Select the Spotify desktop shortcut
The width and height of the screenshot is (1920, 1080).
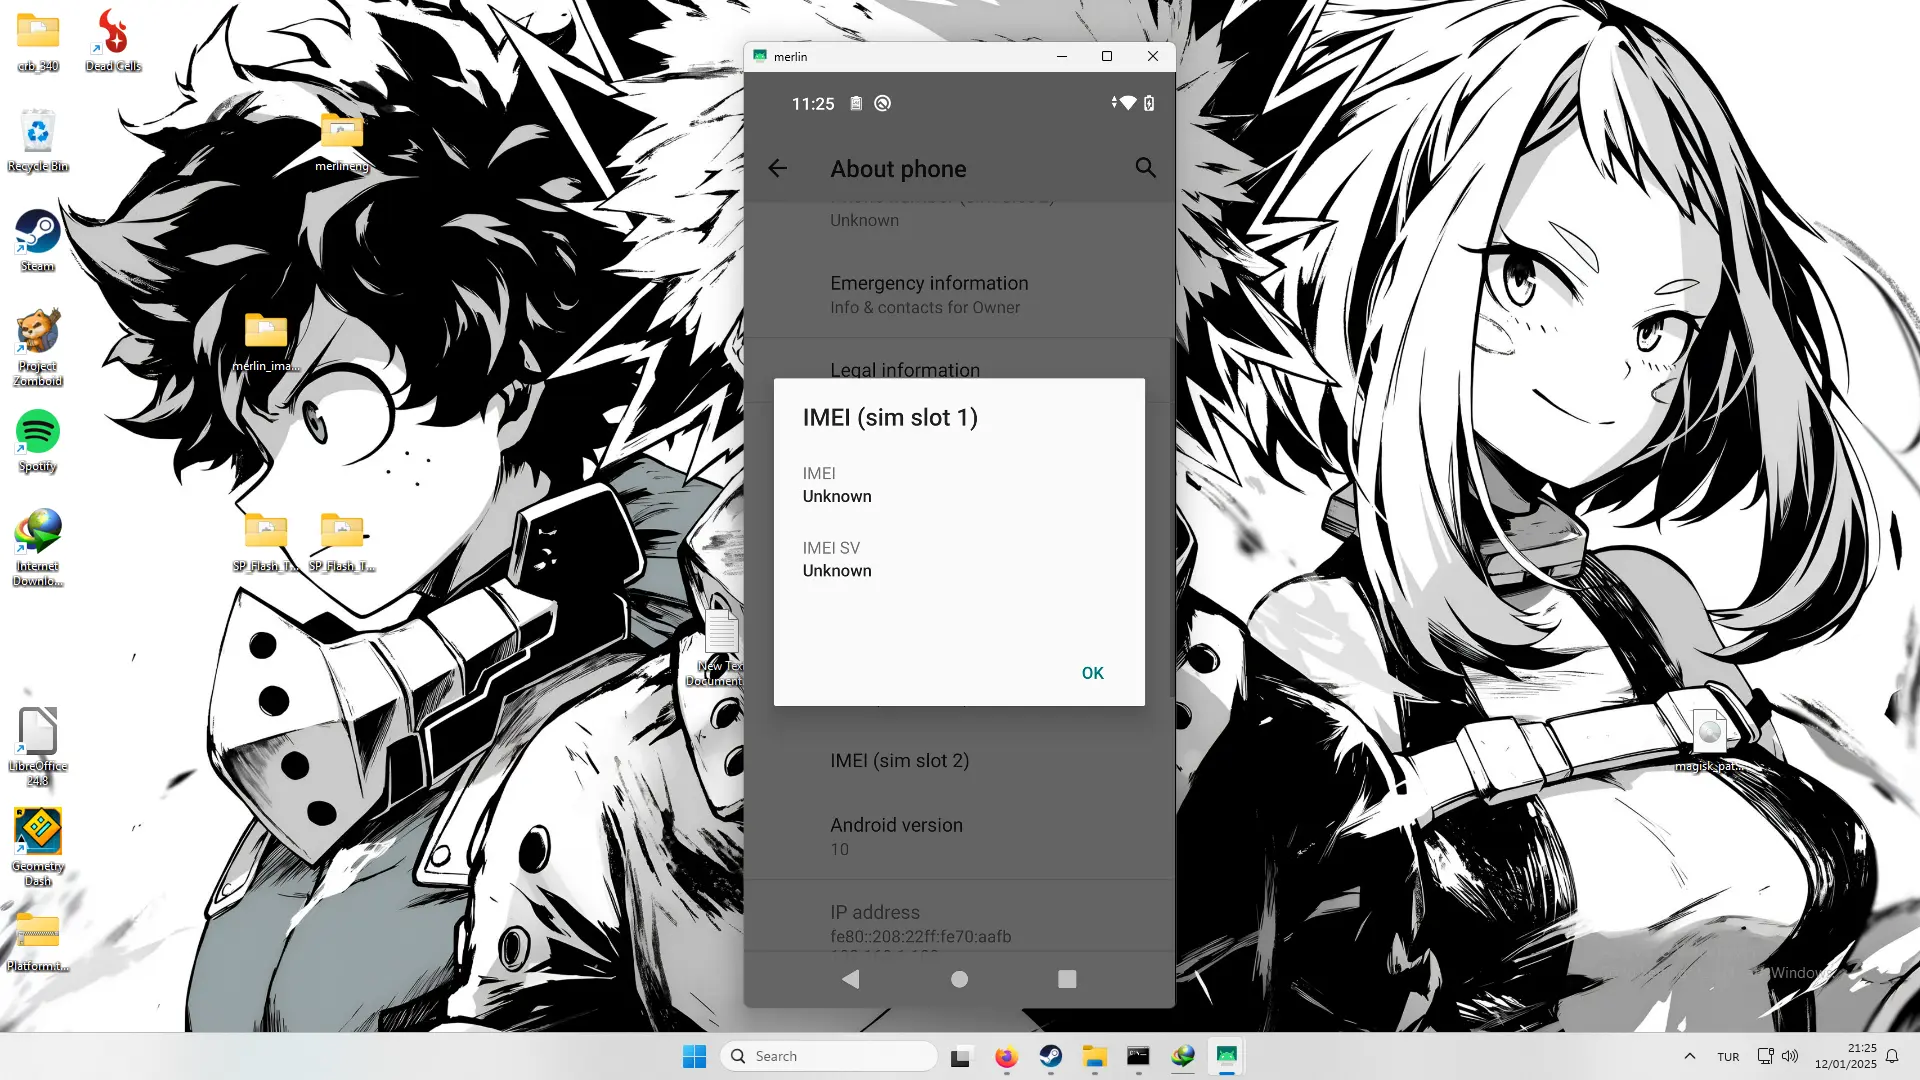click(38, 440)
